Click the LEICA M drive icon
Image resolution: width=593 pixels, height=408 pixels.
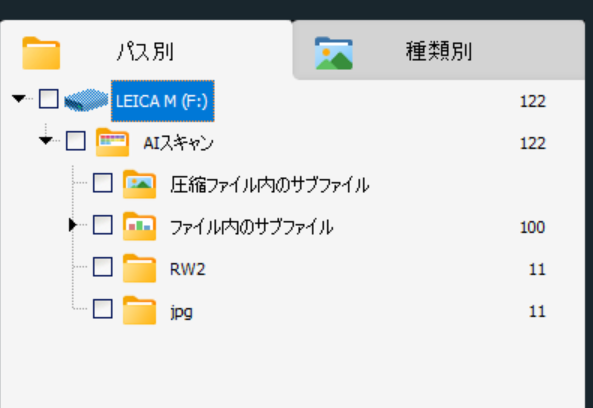(86, 101)
